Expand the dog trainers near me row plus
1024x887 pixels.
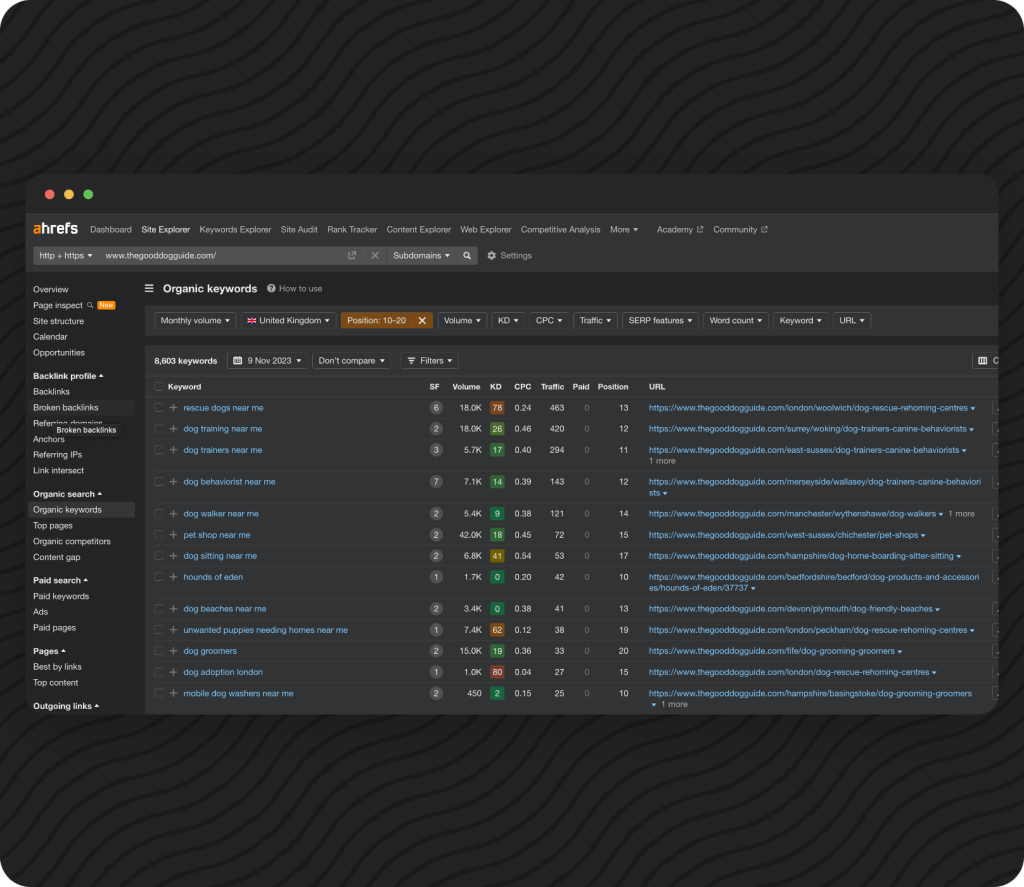173,449
